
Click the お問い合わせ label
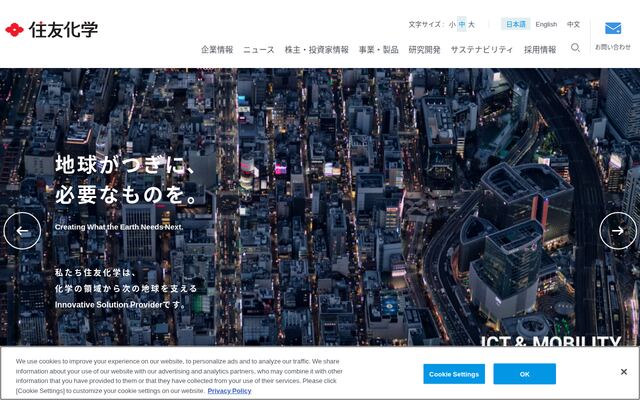613,47
